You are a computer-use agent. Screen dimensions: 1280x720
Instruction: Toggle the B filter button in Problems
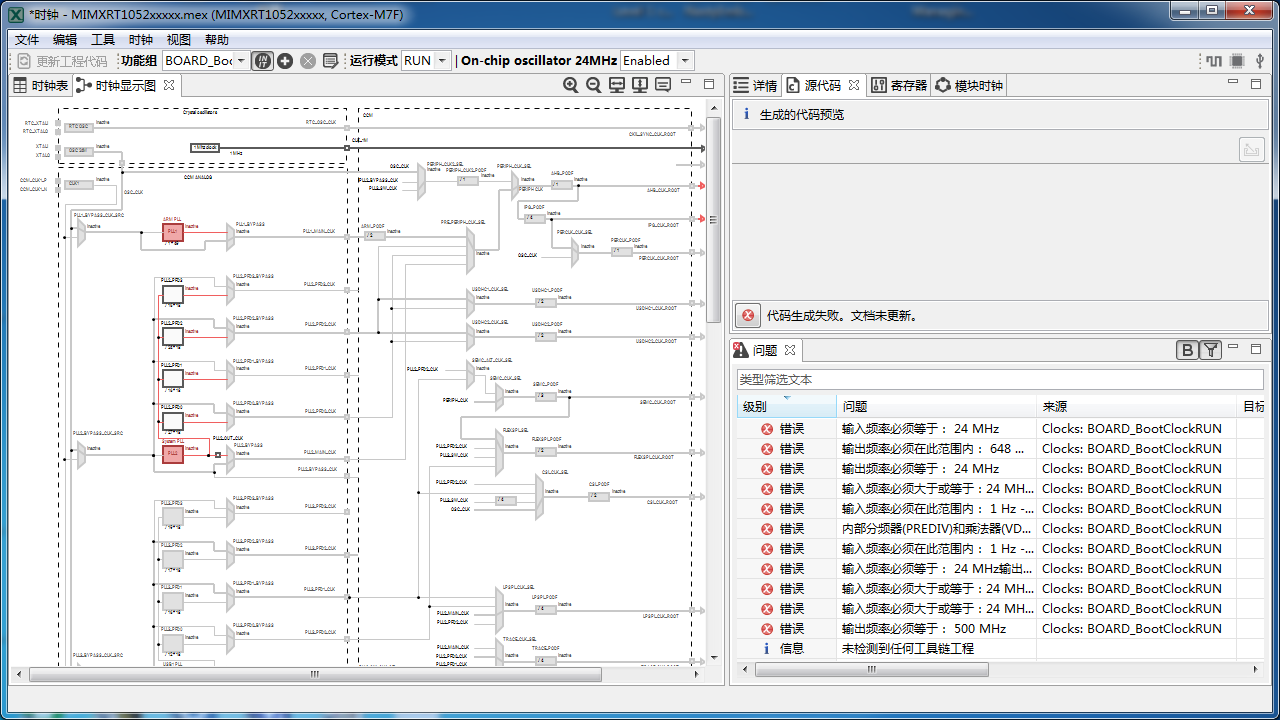pyautogui.click(x=1187, y=350)
